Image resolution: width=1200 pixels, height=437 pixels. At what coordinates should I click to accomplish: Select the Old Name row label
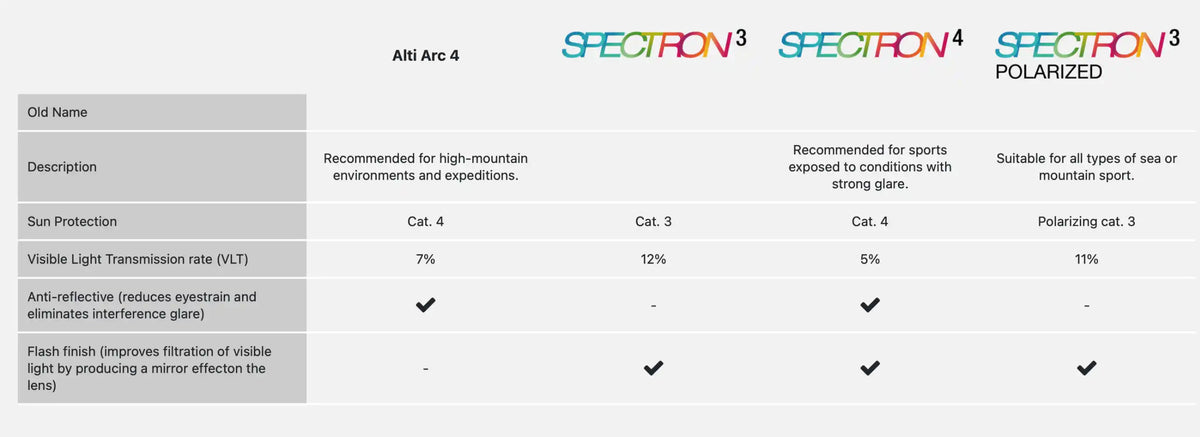click(58, 112)
